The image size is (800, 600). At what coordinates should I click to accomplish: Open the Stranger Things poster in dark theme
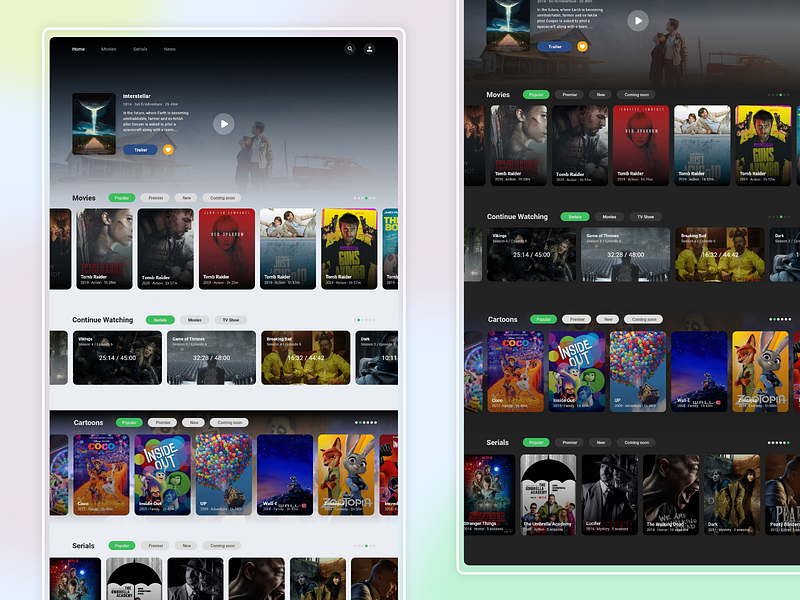coord(490,495)
